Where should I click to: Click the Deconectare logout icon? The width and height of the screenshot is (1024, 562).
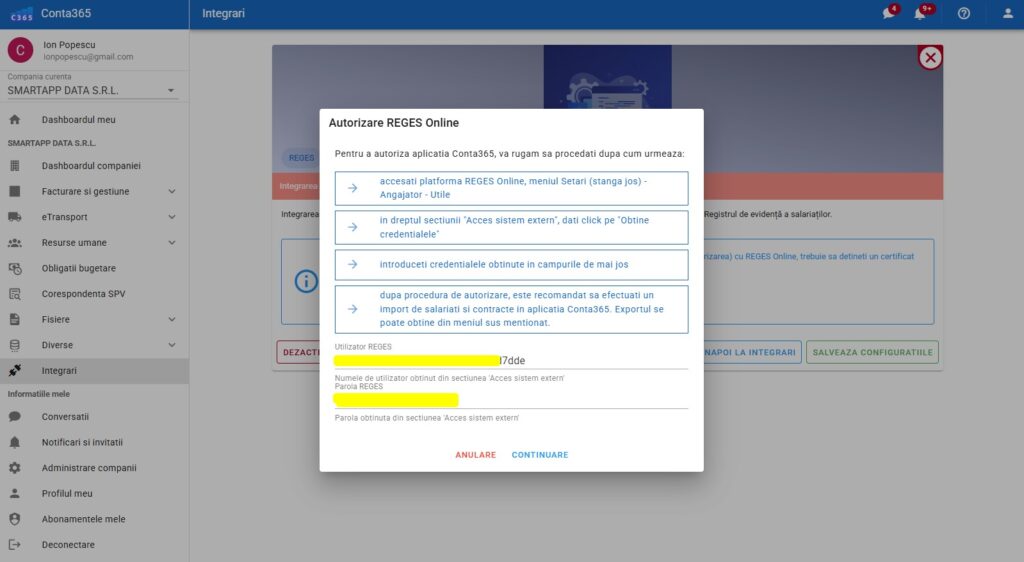[x=14, y=545]
